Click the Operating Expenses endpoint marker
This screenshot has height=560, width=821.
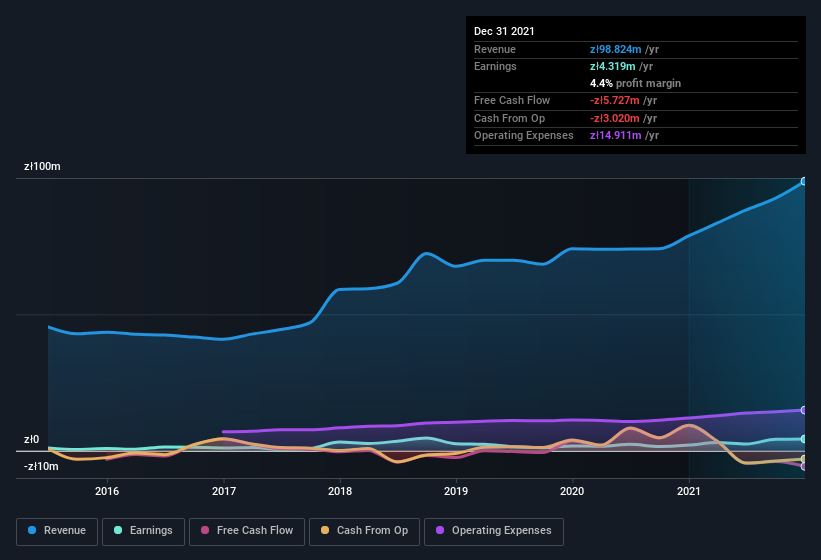803,410
